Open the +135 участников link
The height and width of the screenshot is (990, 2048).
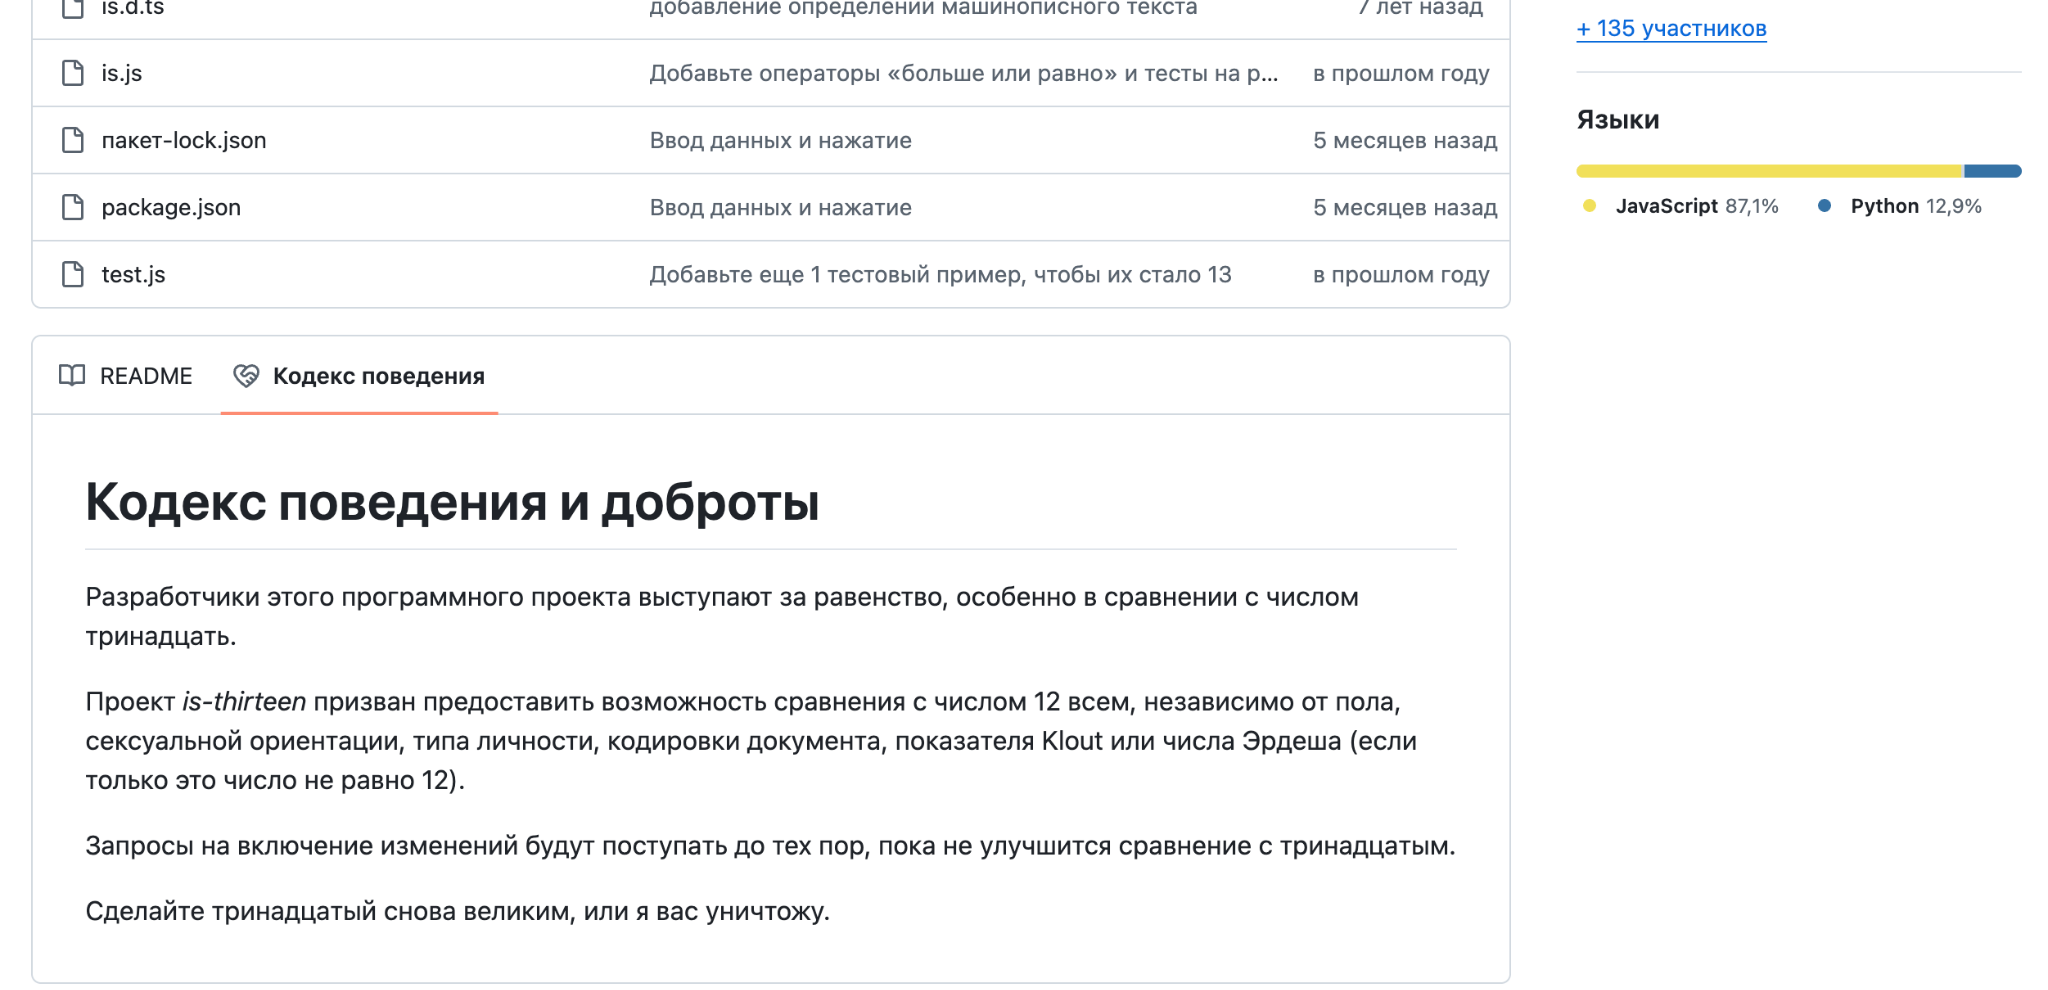[1670, 30]
